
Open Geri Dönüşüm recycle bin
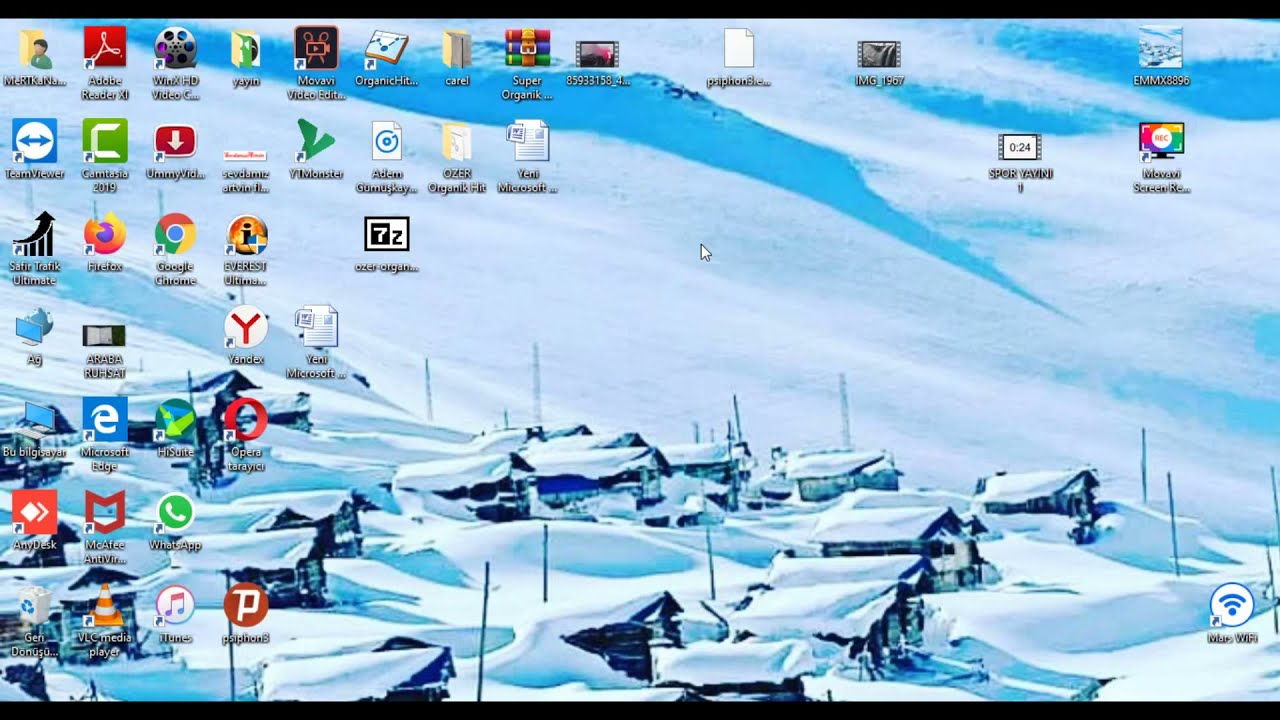pos(34,606)
